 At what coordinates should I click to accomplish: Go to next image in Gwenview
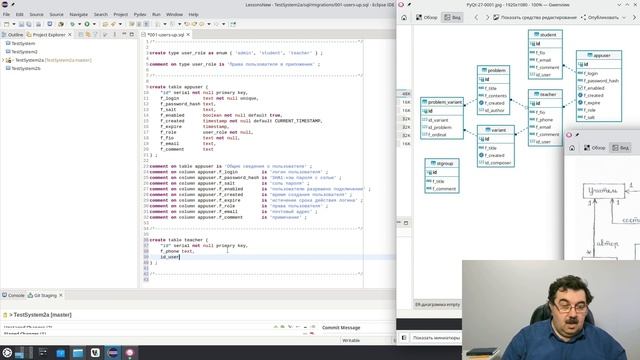(x=487, y=18)
